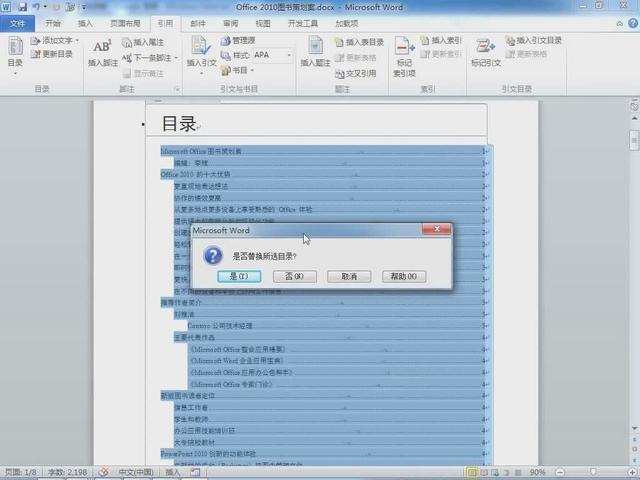Open the customize quick access toolbar dropdown
Image resolution: width=640 pixels, height=480 pixels.
tap(84, 7)
